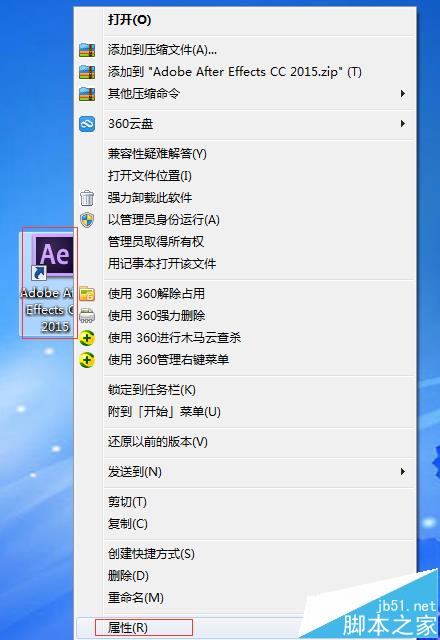Choose 使用 360进行木马云查杀
Image resolution: width=440 pixels, height=640 pixels.
click(245, 338)
